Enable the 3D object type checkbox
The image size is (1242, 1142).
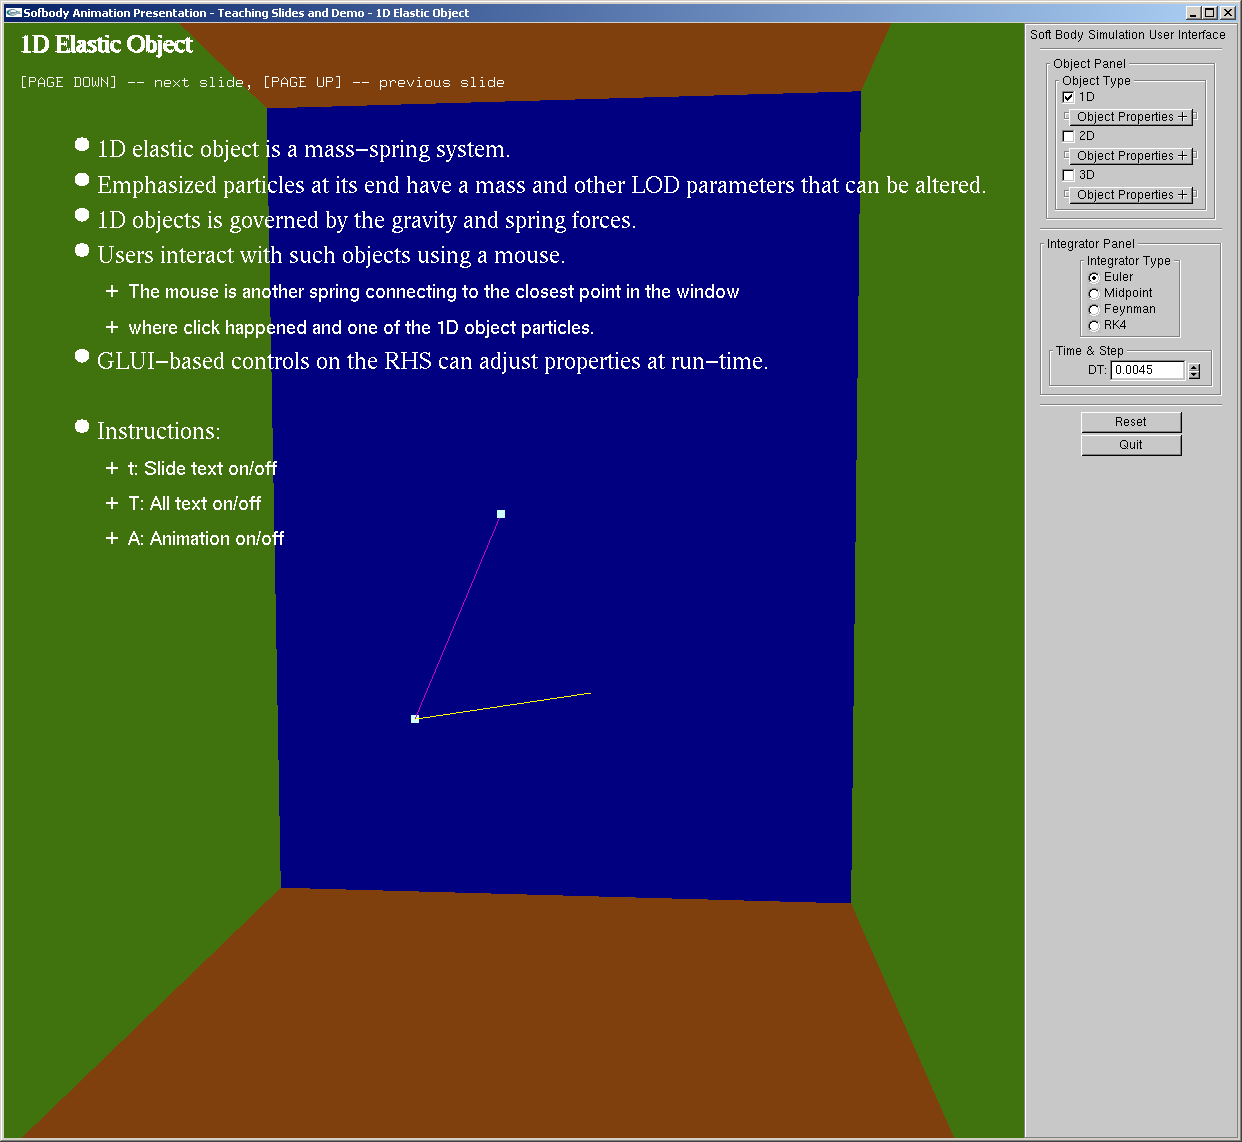pyautogui.click(x=1068, y=175)
